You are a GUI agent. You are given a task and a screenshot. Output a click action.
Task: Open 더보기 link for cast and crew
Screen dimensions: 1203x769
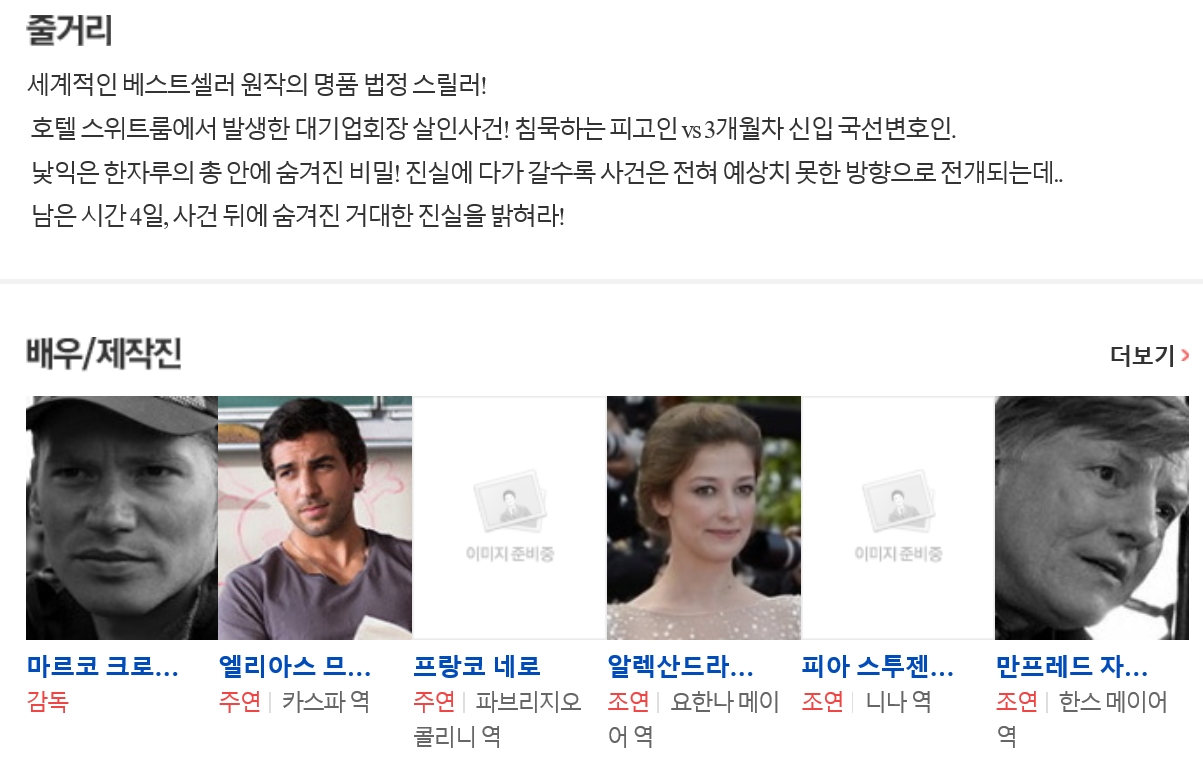click(1149, 355)
